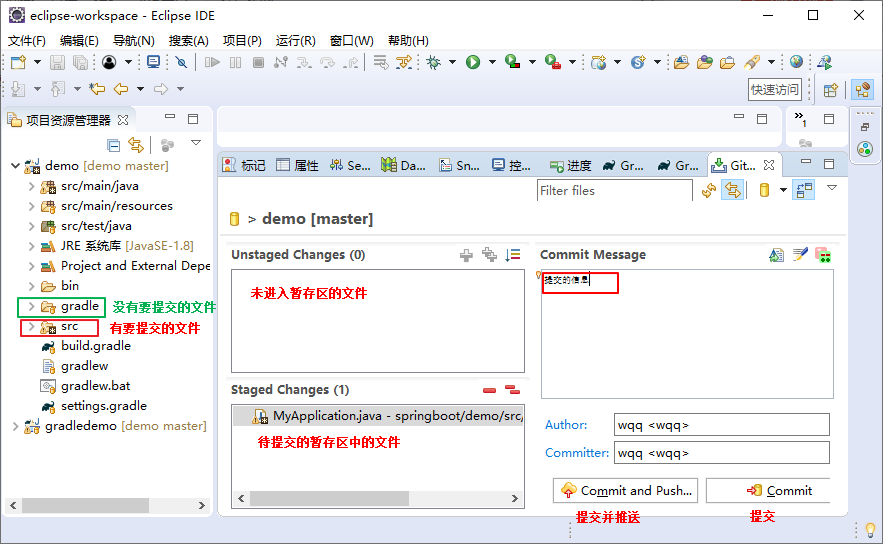Toggle Link with Editor in project explorer

[136, 145]
